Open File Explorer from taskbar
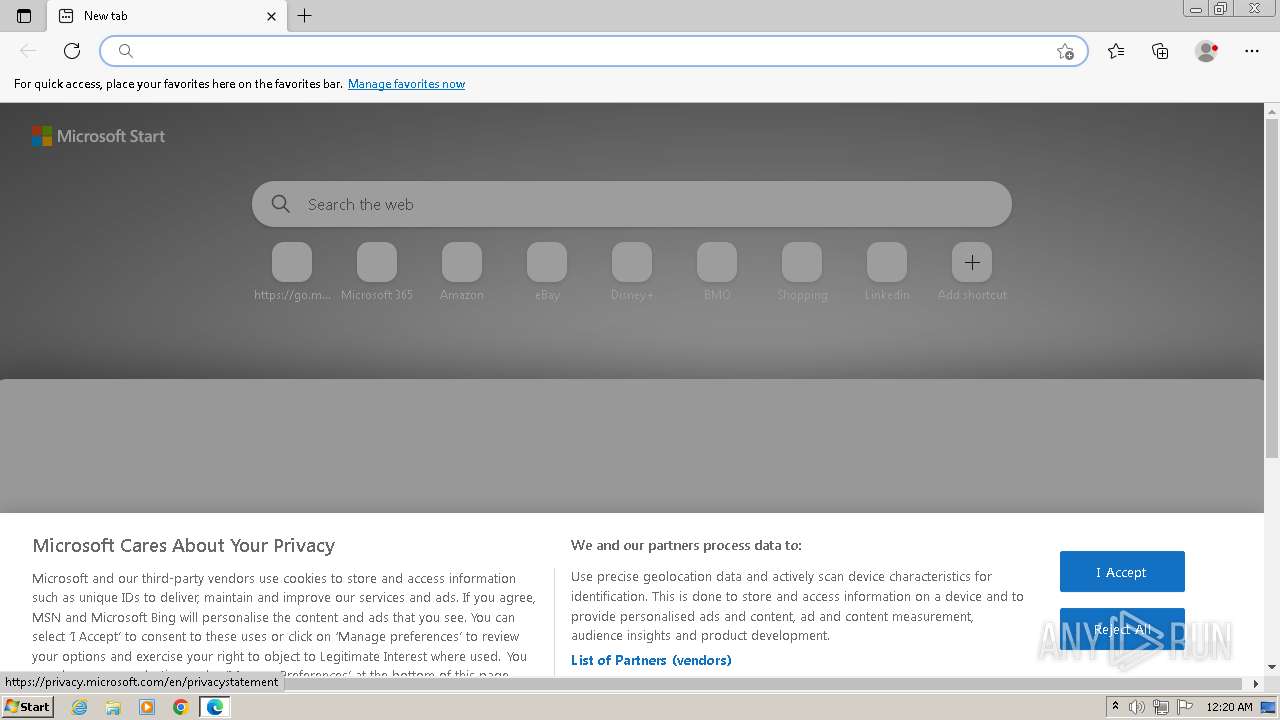 tap(113, 707)
